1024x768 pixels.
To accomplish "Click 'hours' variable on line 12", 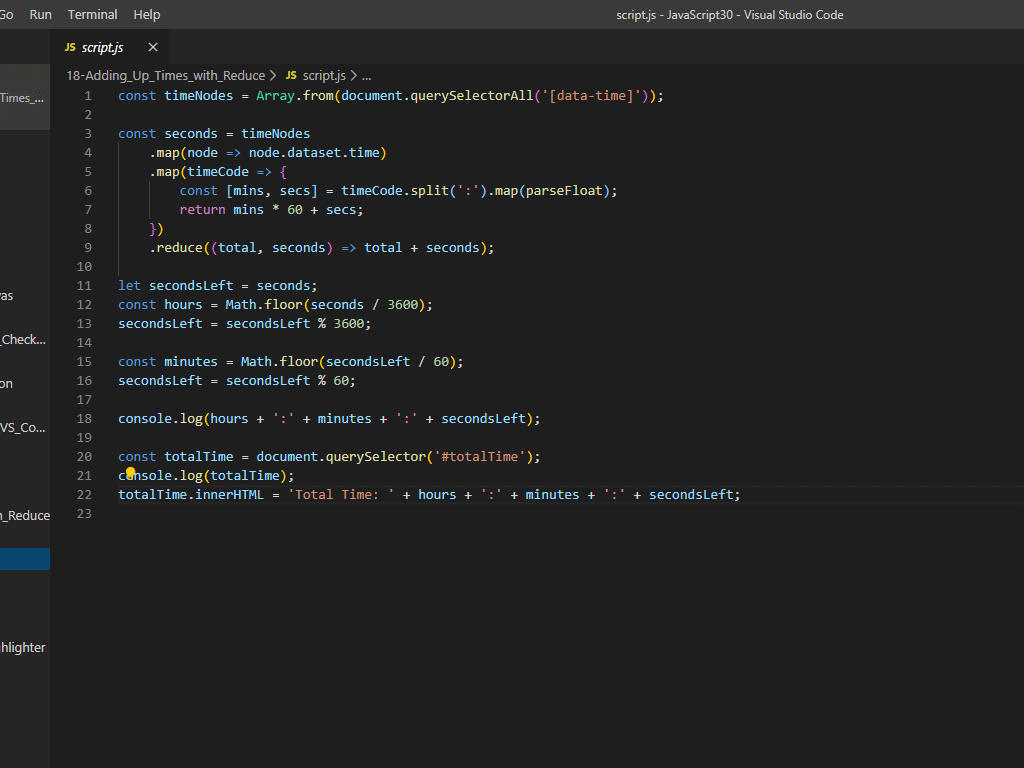I will 184,305.
